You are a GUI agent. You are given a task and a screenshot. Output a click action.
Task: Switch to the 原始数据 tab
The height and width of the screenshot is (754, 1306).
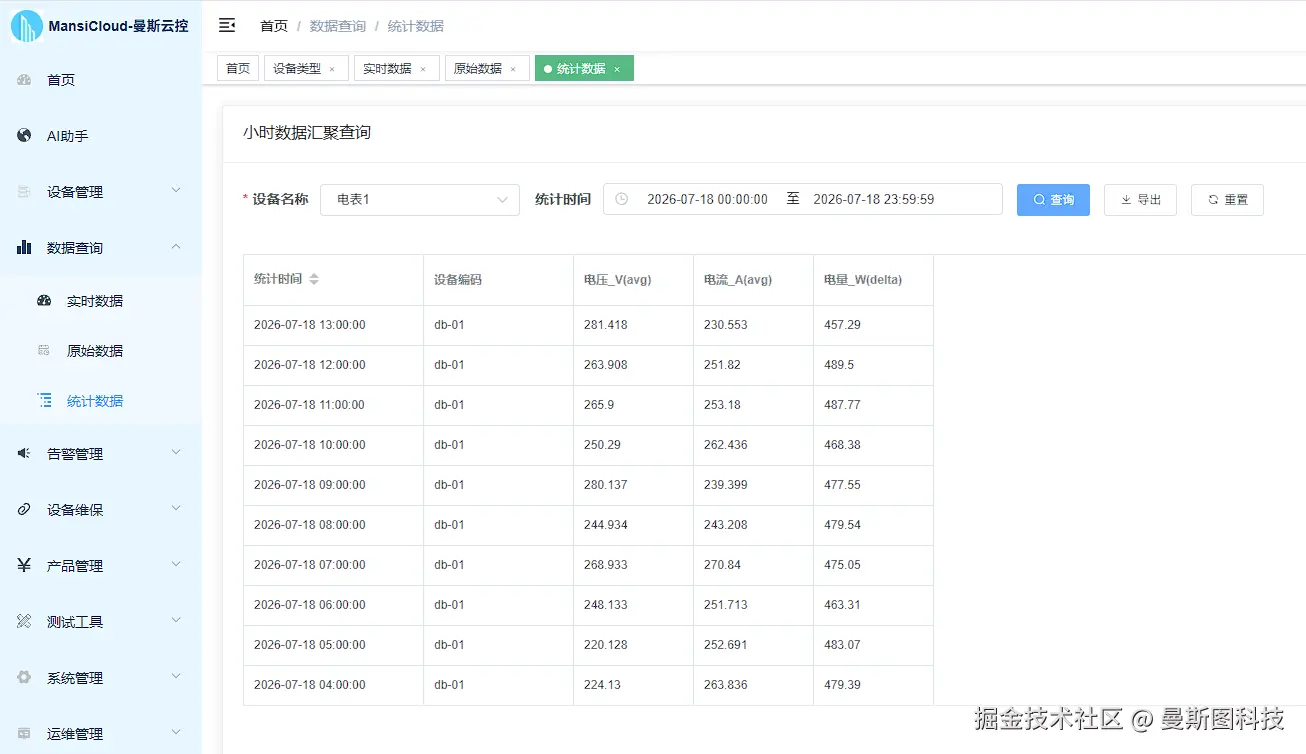(487, 68)
